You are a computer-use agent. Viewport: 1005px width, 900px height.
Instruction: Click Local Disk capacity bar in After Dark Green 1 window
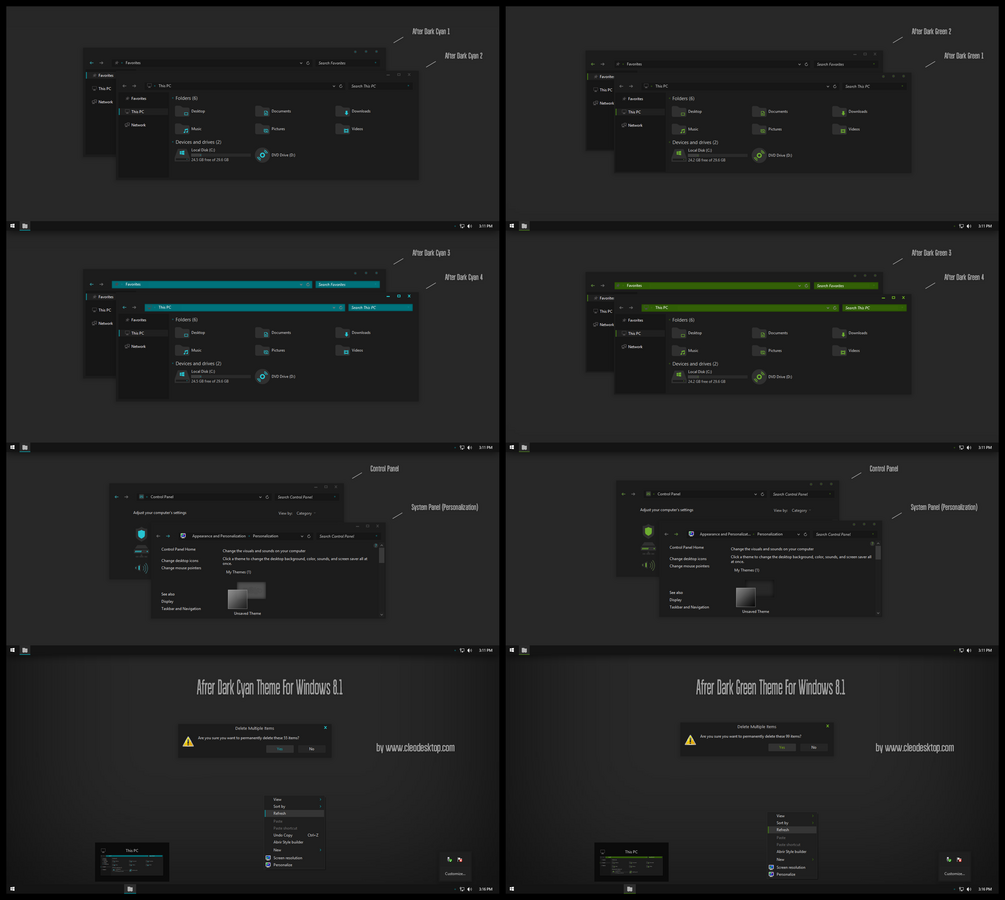click(717, 155)
